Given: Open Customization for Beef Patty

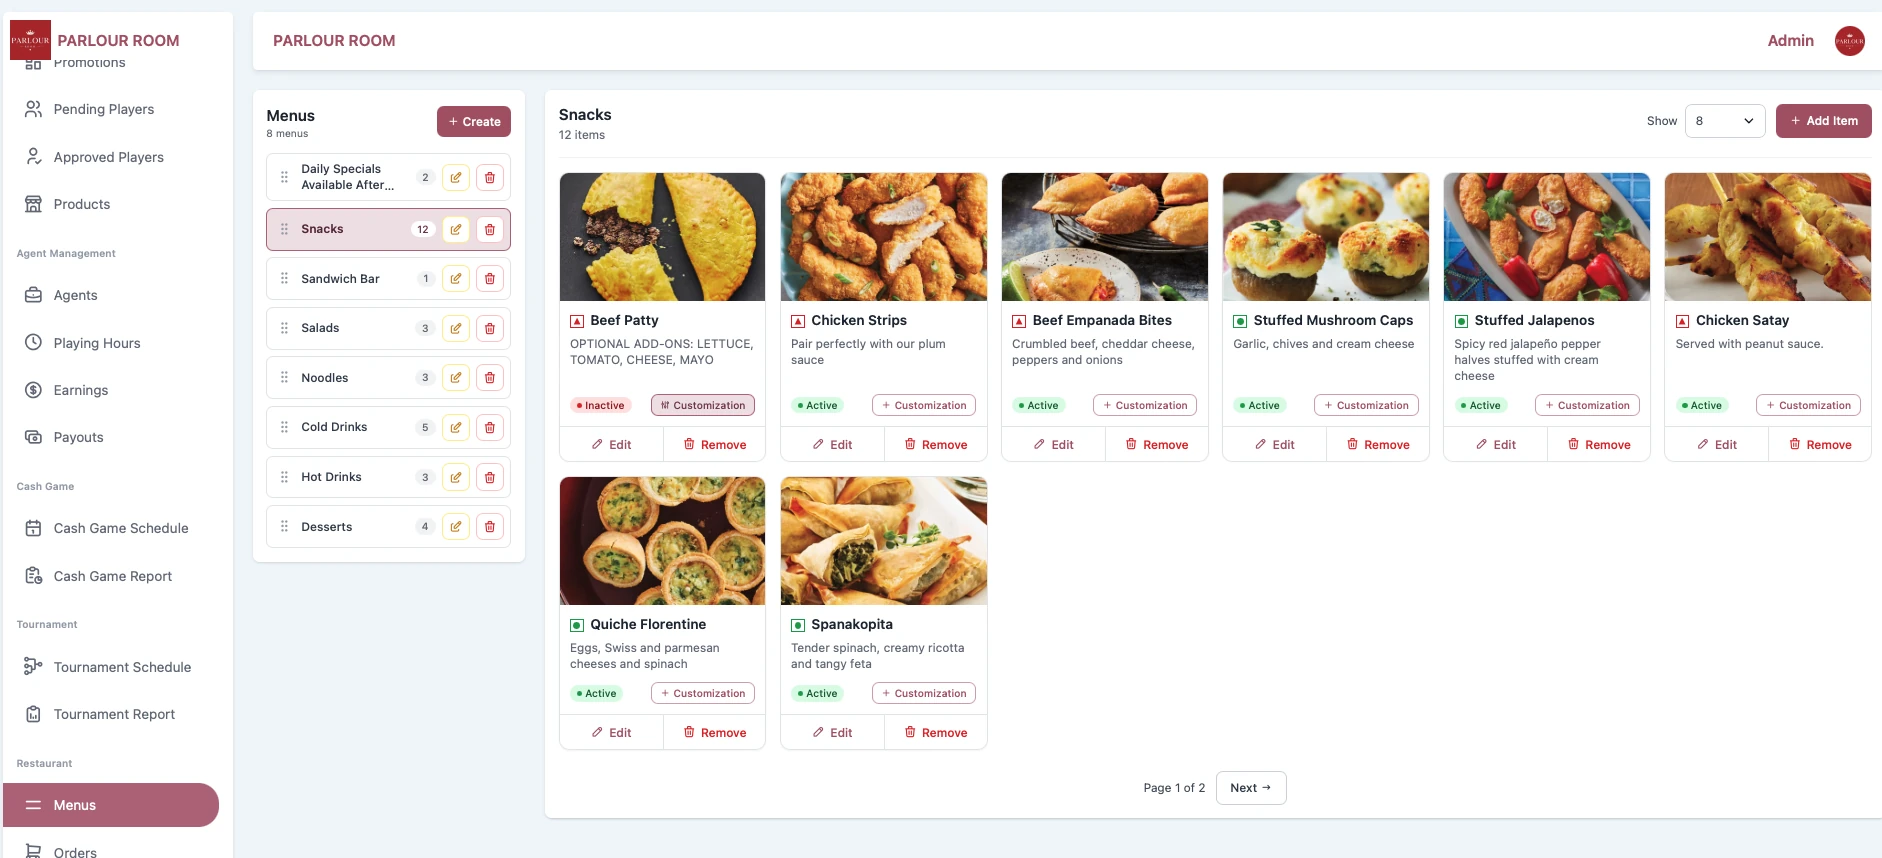Looking at the screenshot, I should tap(703, 405).
